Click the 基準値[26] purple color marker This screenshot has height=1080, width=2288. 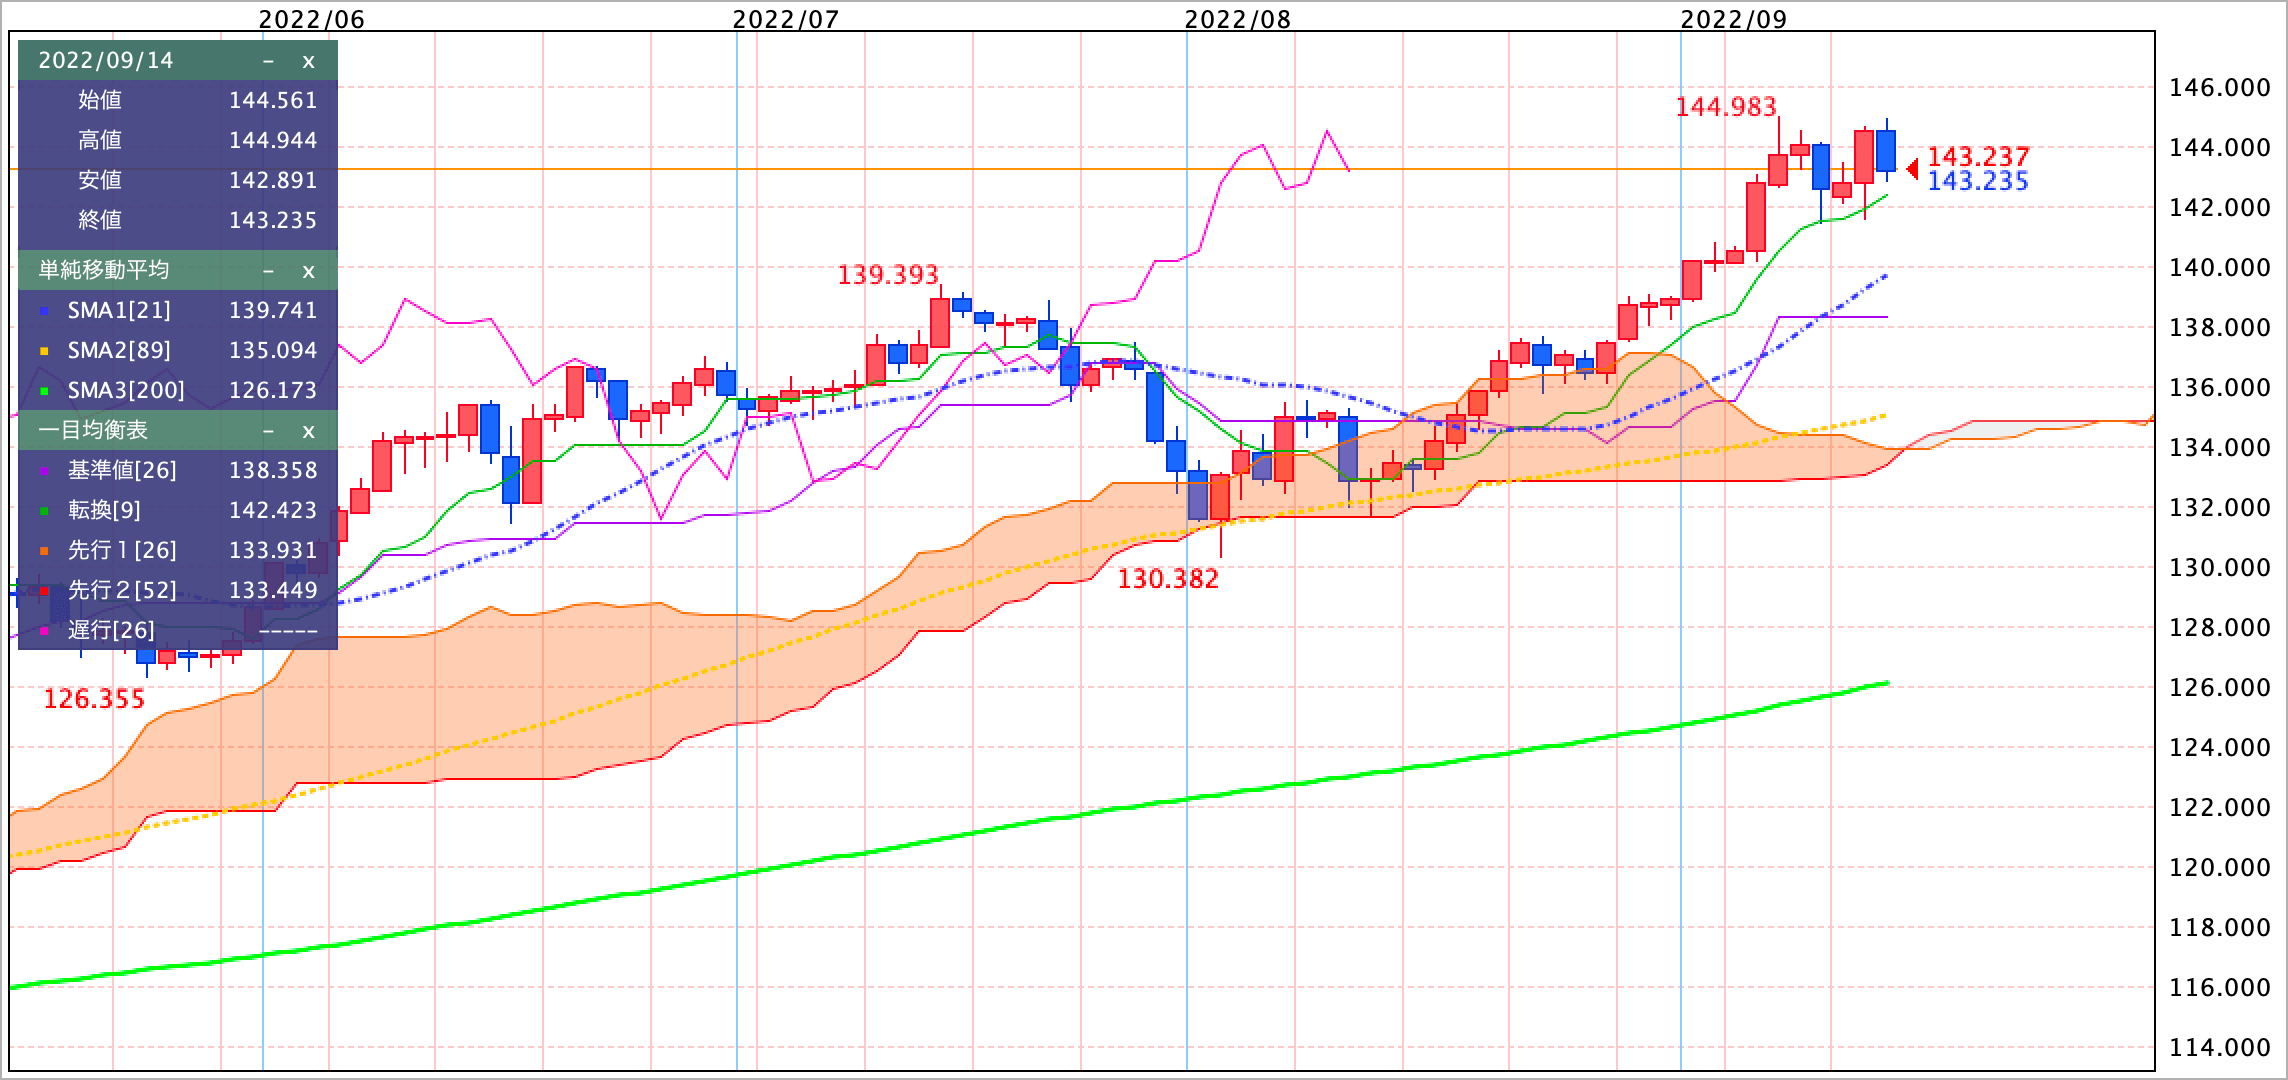click(44, 472)
